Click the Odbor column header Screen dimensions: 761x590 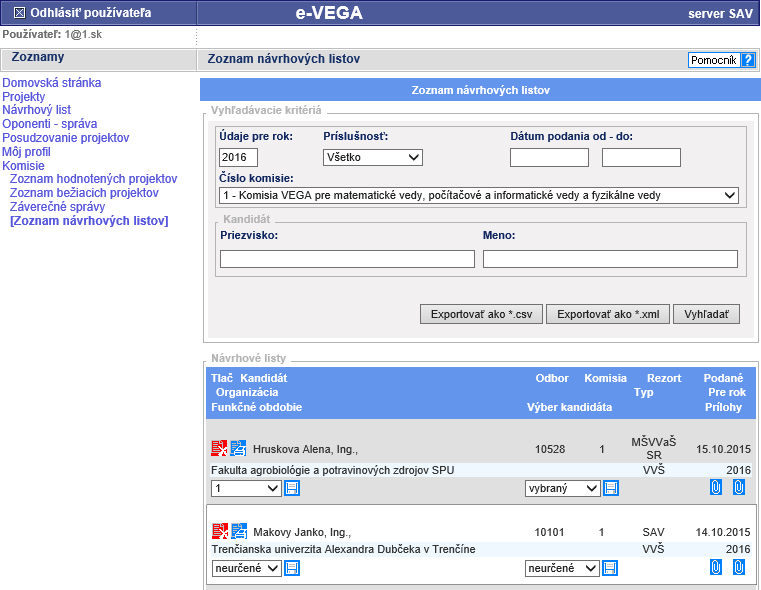(x=552, y=378)
